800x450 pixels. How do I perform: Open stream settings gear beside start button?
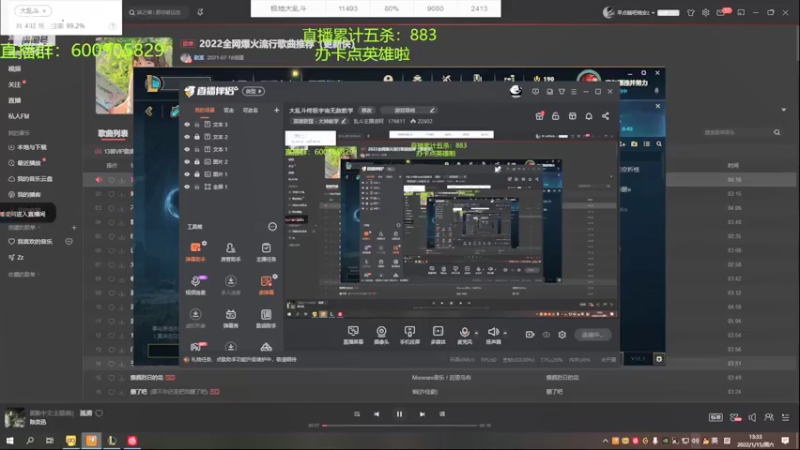[x=562, y=335]
